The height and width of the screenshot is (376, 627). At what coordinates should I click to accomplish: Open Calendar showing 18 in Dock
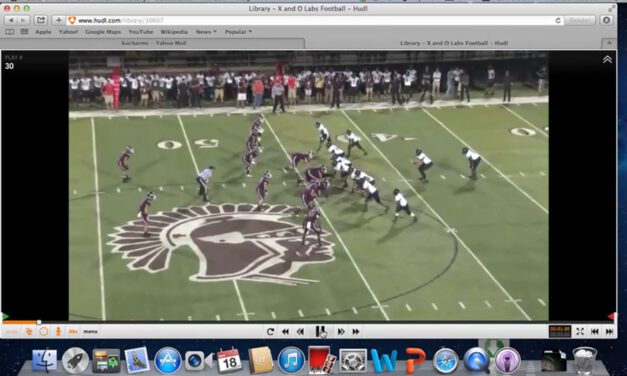click(x=229, y=360)
